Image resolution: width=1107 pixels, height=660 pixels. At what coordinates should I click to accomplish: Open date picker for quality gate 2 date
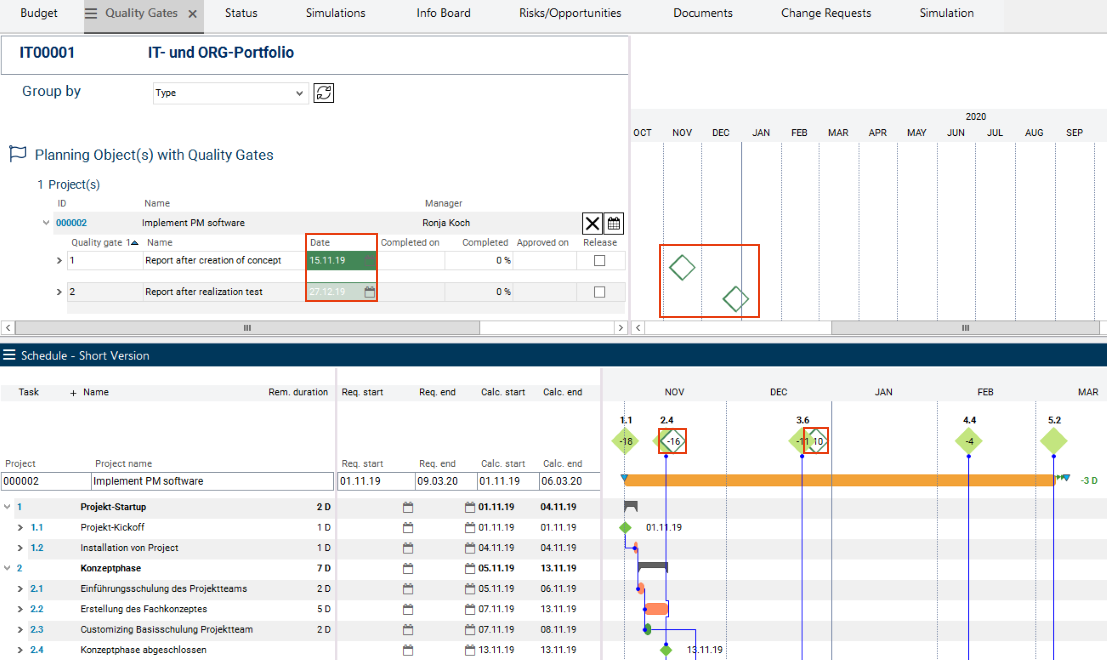point(369,292)
